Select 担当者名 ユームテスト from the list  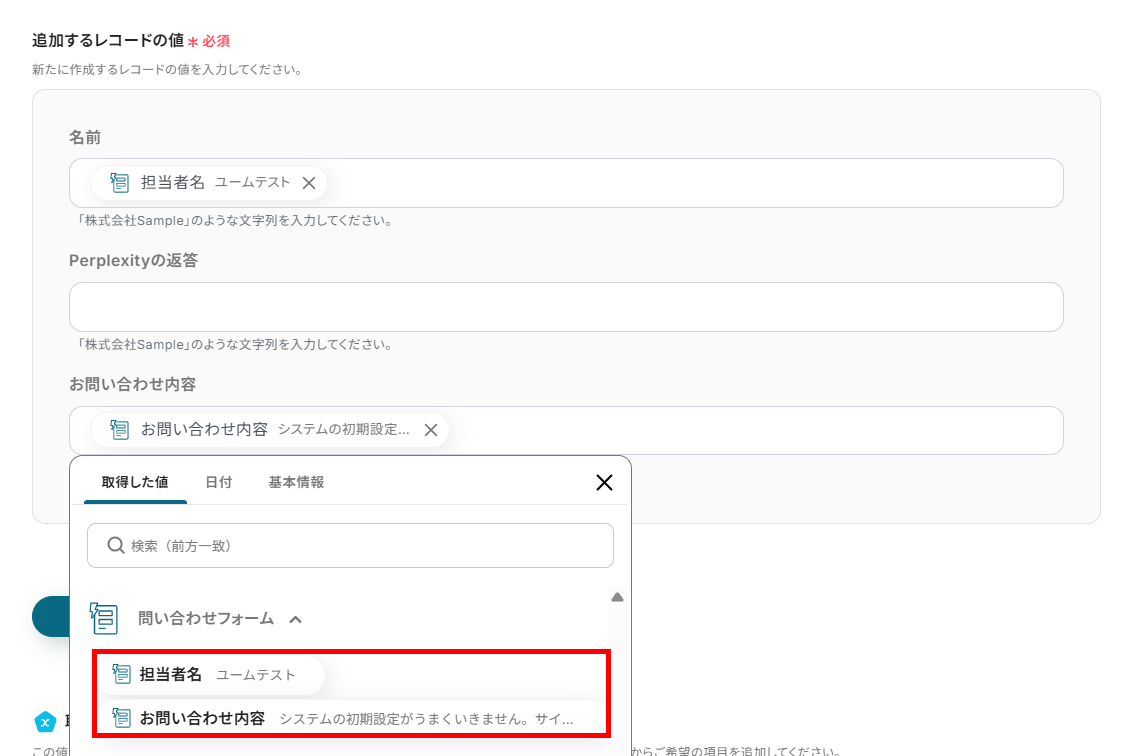pyautogui.click(x=210, y=674)
